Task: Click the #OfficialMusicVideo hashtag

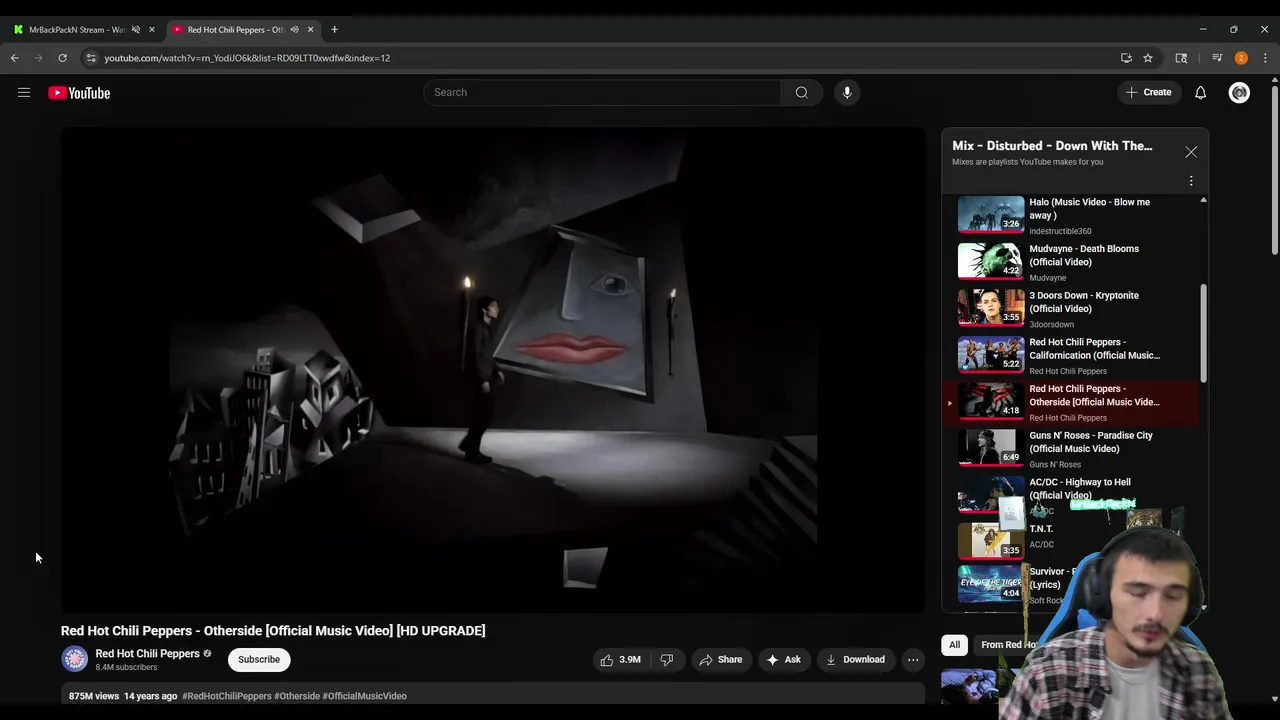Action: tap(364, 696)
